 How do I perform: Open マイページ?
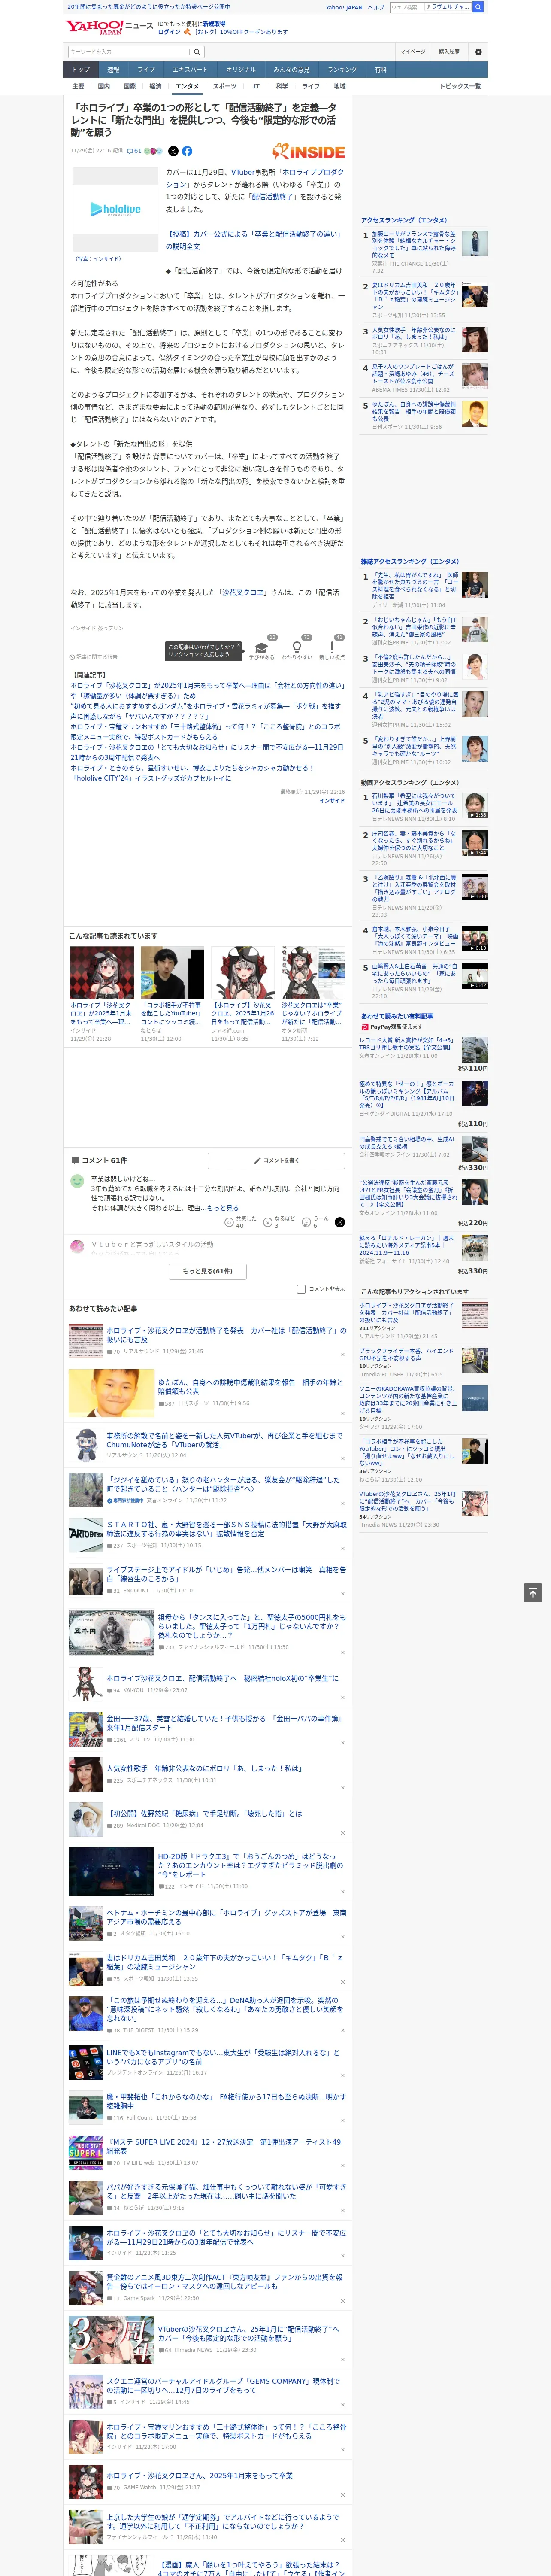coord(413,52)
